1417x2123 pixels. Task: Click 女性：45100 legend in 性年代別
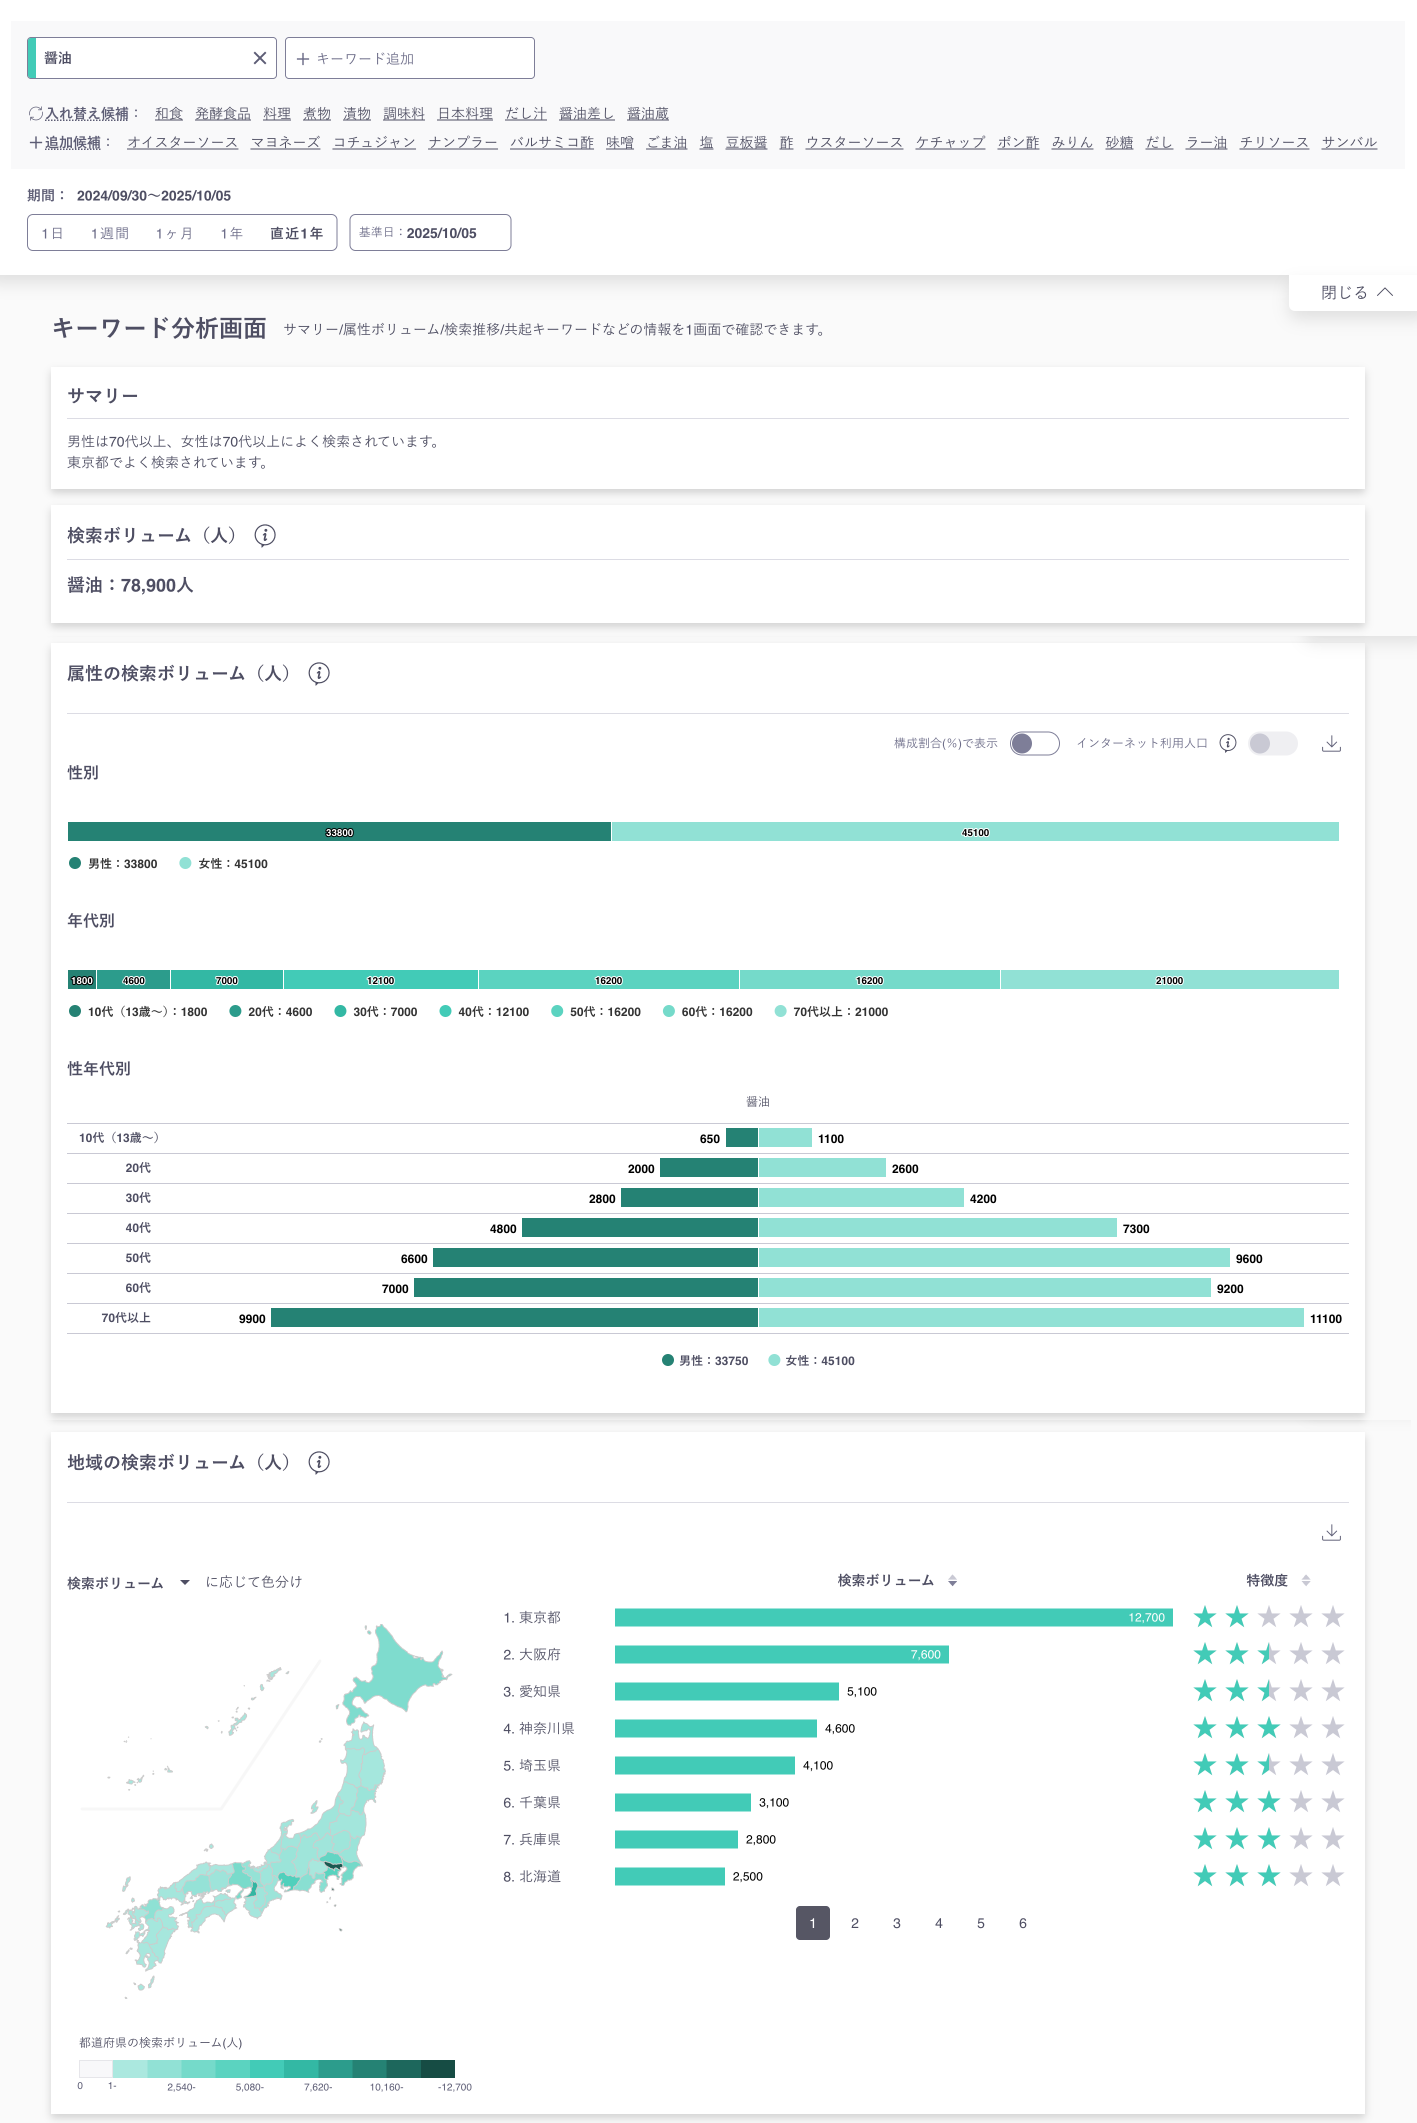tap(811, 1360)
